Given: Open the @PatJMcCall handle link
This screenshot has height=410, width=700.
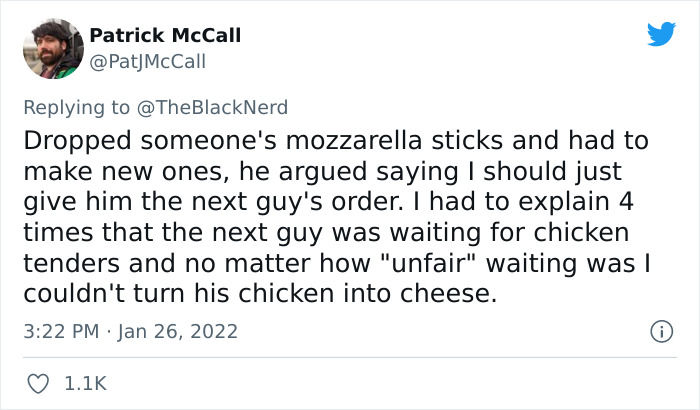Looking at the screenshot, I should 148,62.
